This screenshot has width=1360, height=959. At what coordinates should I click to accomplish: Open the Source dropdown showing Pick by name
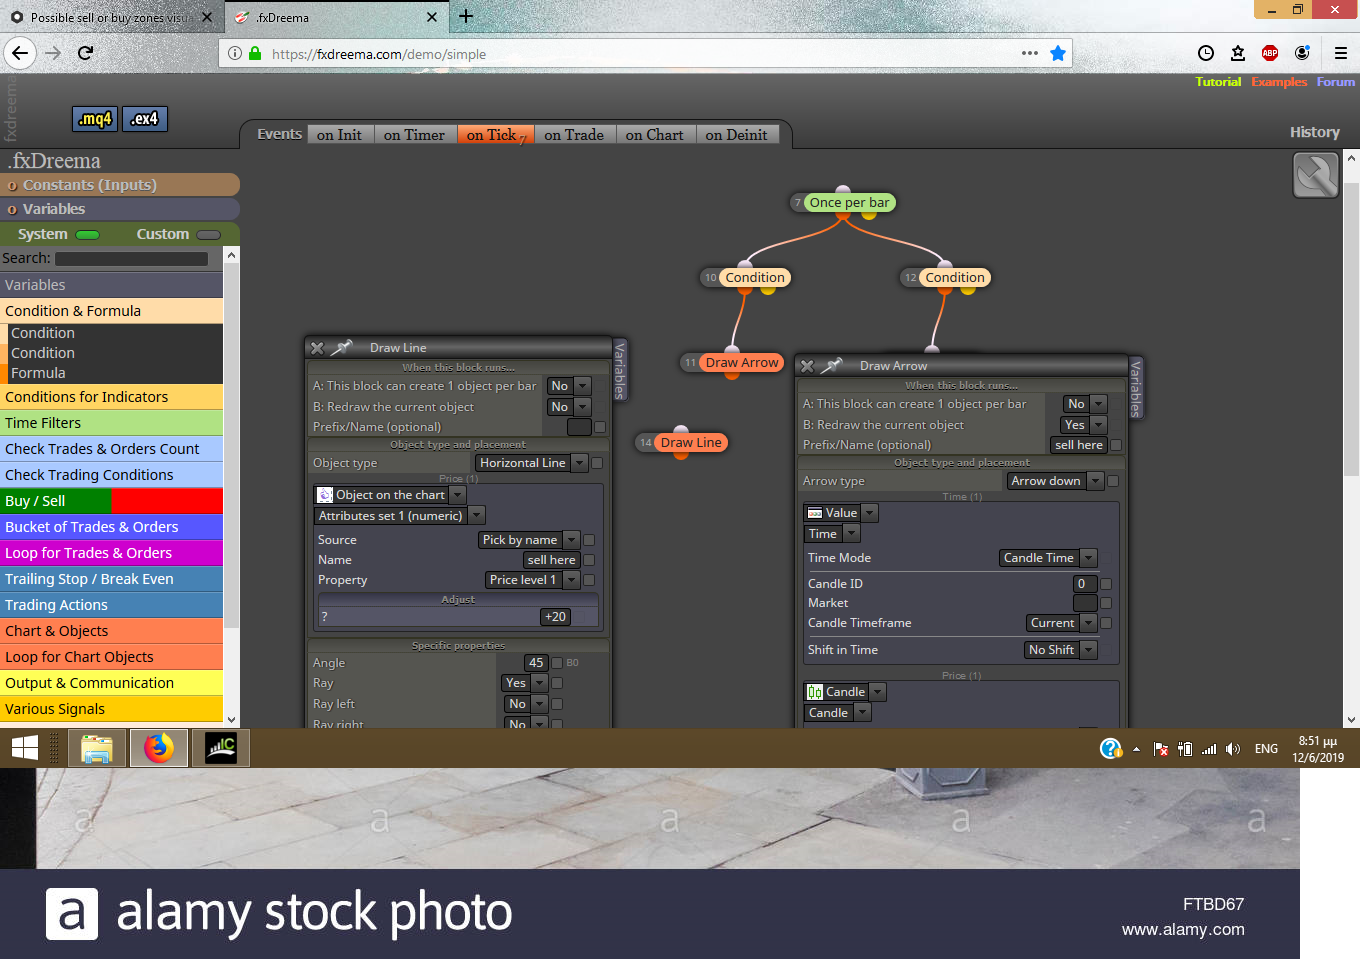(x=528, y=540)
